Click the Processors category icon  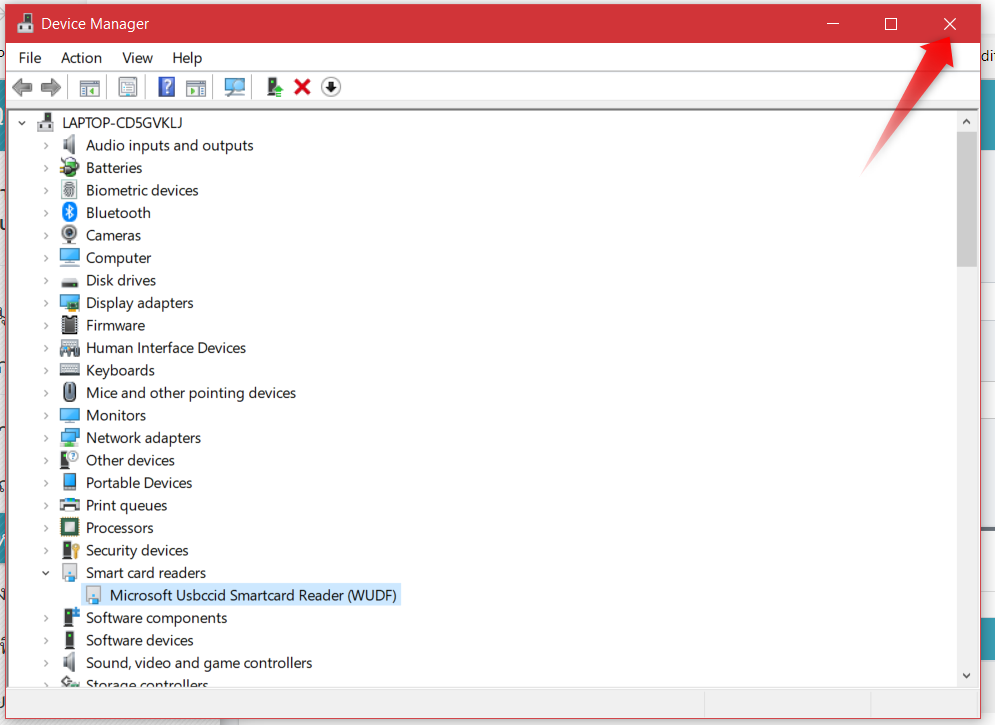tap(70, 527)
